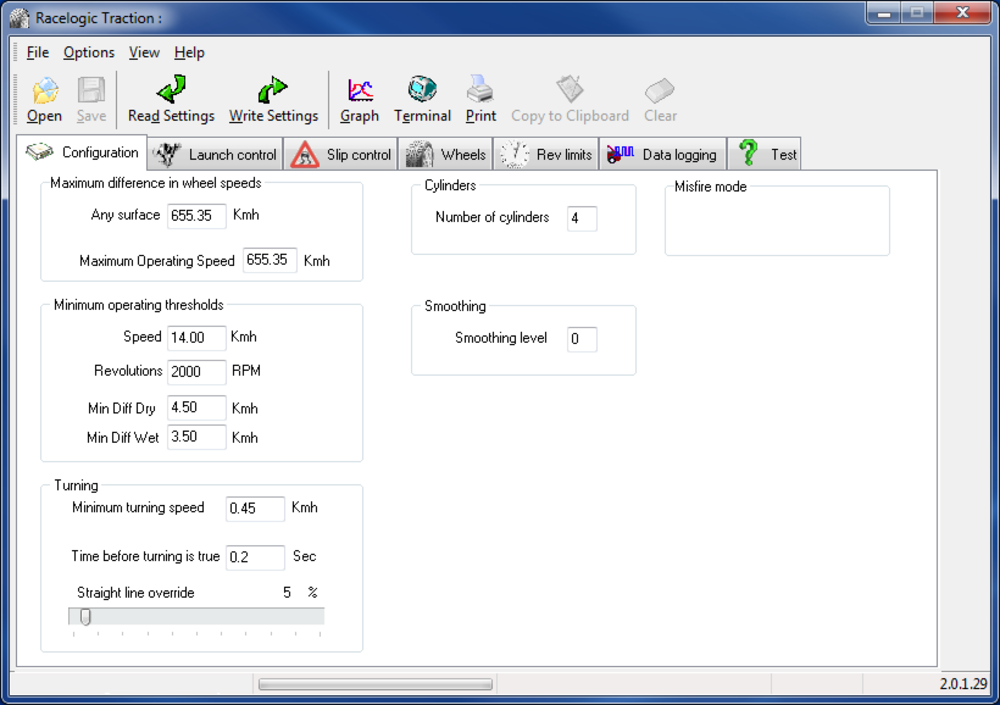This screenshot has height=705, width=1000.
Task: Click the Rev limits gauge icon
Action: coord(514,154)
